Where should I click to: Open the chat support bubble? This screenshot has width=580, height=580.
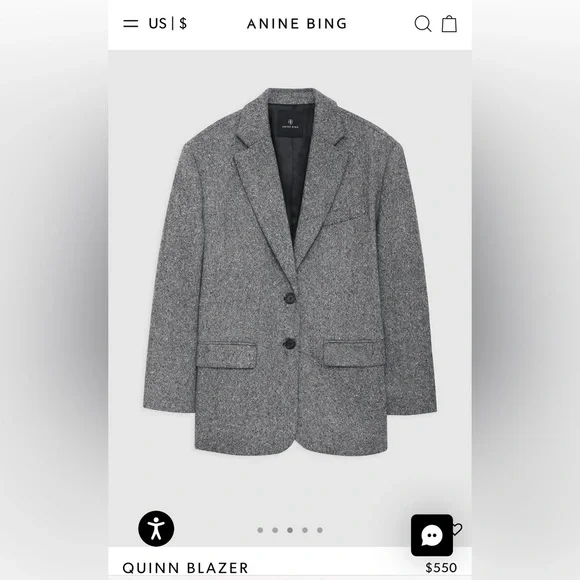432,535
